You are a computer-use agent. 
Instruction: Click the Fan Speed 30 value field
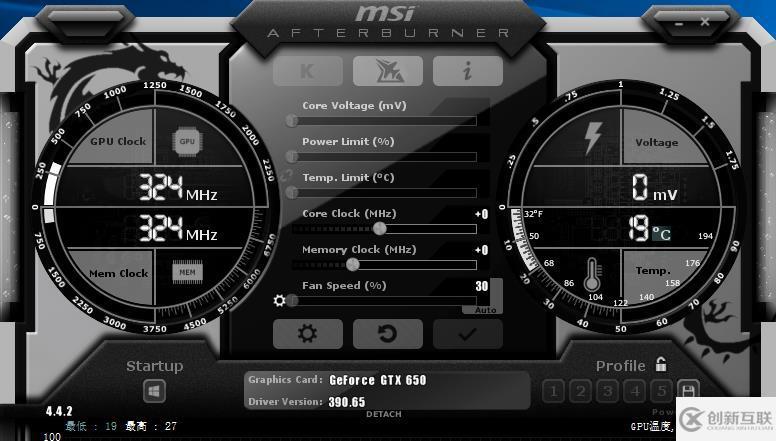[482, 286]
